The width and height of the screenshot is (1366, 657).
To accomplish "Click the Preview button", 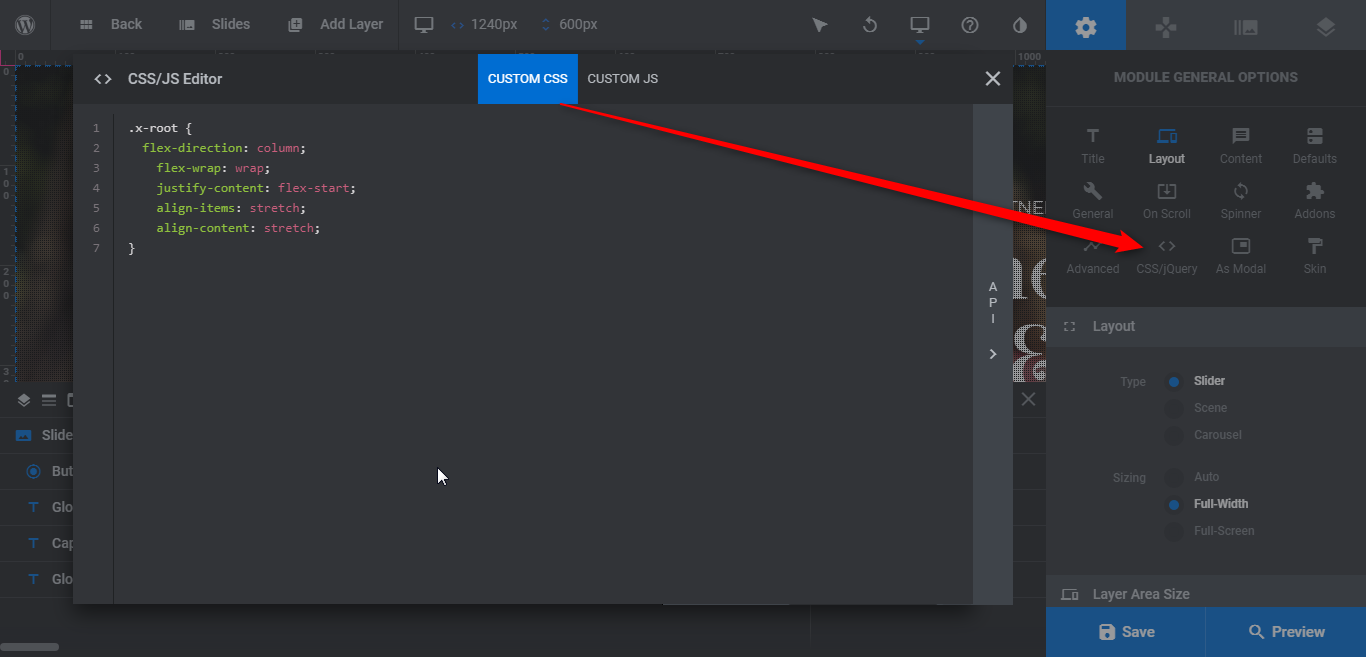I will (x=1286, y=632).
